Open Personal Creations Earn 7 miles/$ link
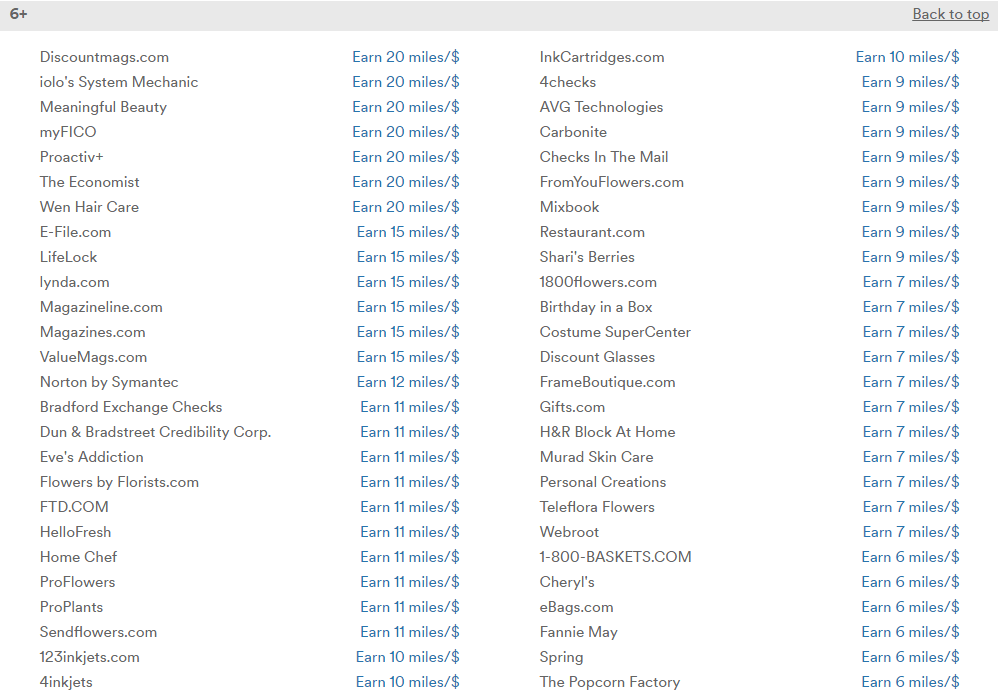998x698 pixels. point(911,482)
